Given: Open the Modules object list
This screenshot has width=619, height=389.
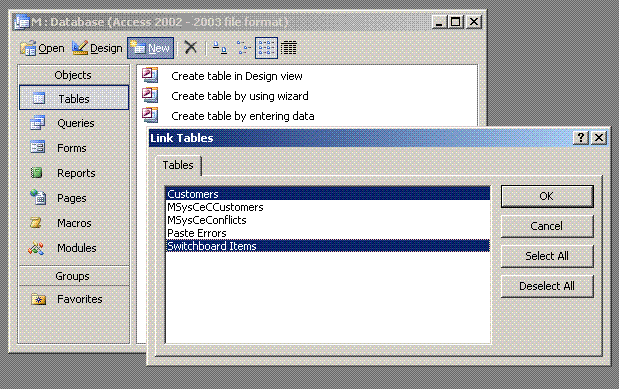Looking at the screenshot, I should 74,248.
